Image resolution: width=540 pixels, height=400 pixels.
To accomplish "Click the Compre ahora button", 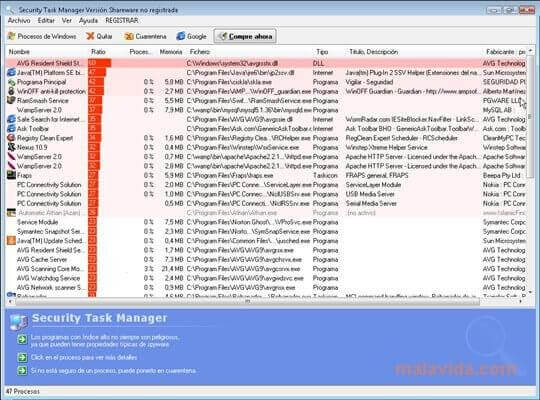I will click(245, 36).
